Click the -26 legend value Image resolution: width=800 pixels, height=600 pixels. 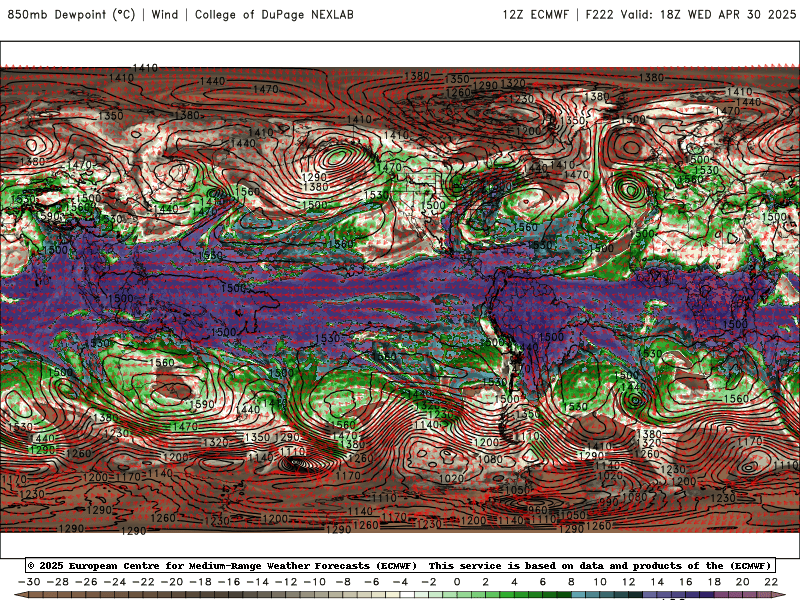[86, 582]
